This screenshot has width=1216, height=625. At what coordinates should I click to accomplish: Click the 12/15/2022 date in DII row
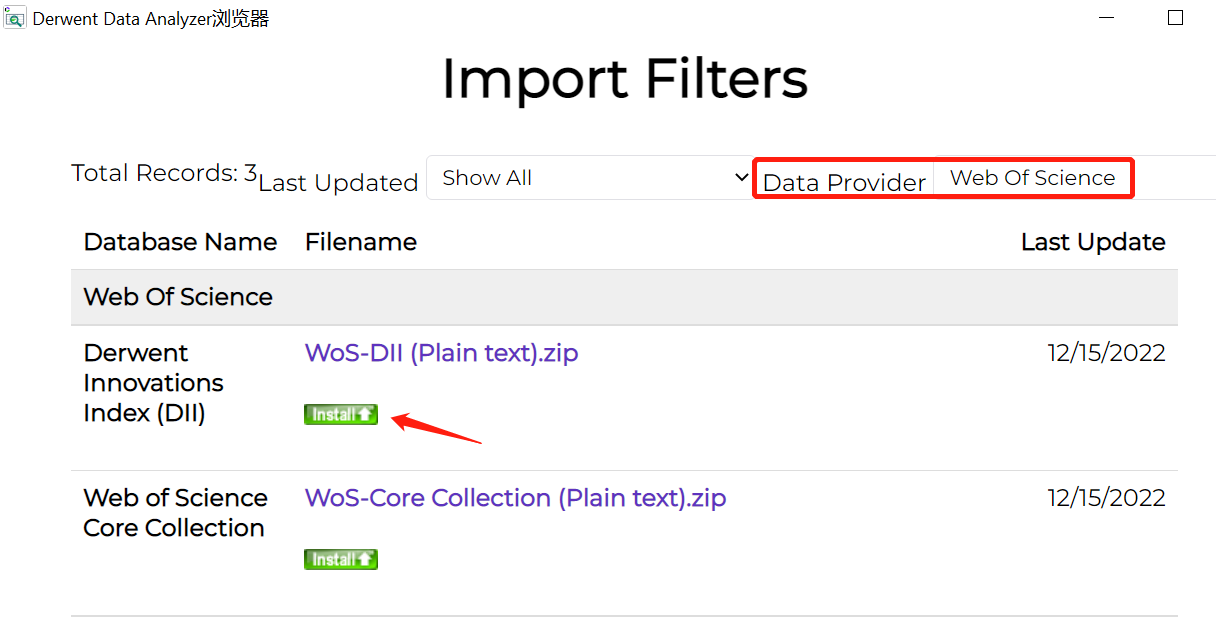[x=1106, y=353]
